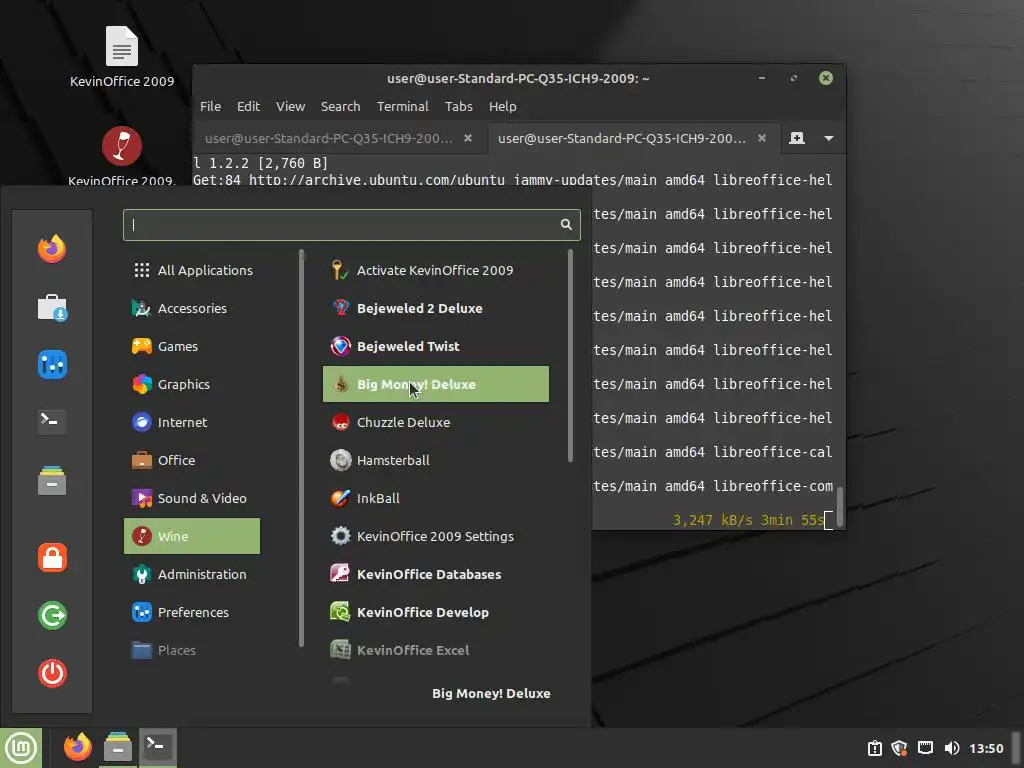The width and height of the screenshot is (1024, 768).
Task: Select the Places category
Action: pyautogui.click(x=192, y=650)
